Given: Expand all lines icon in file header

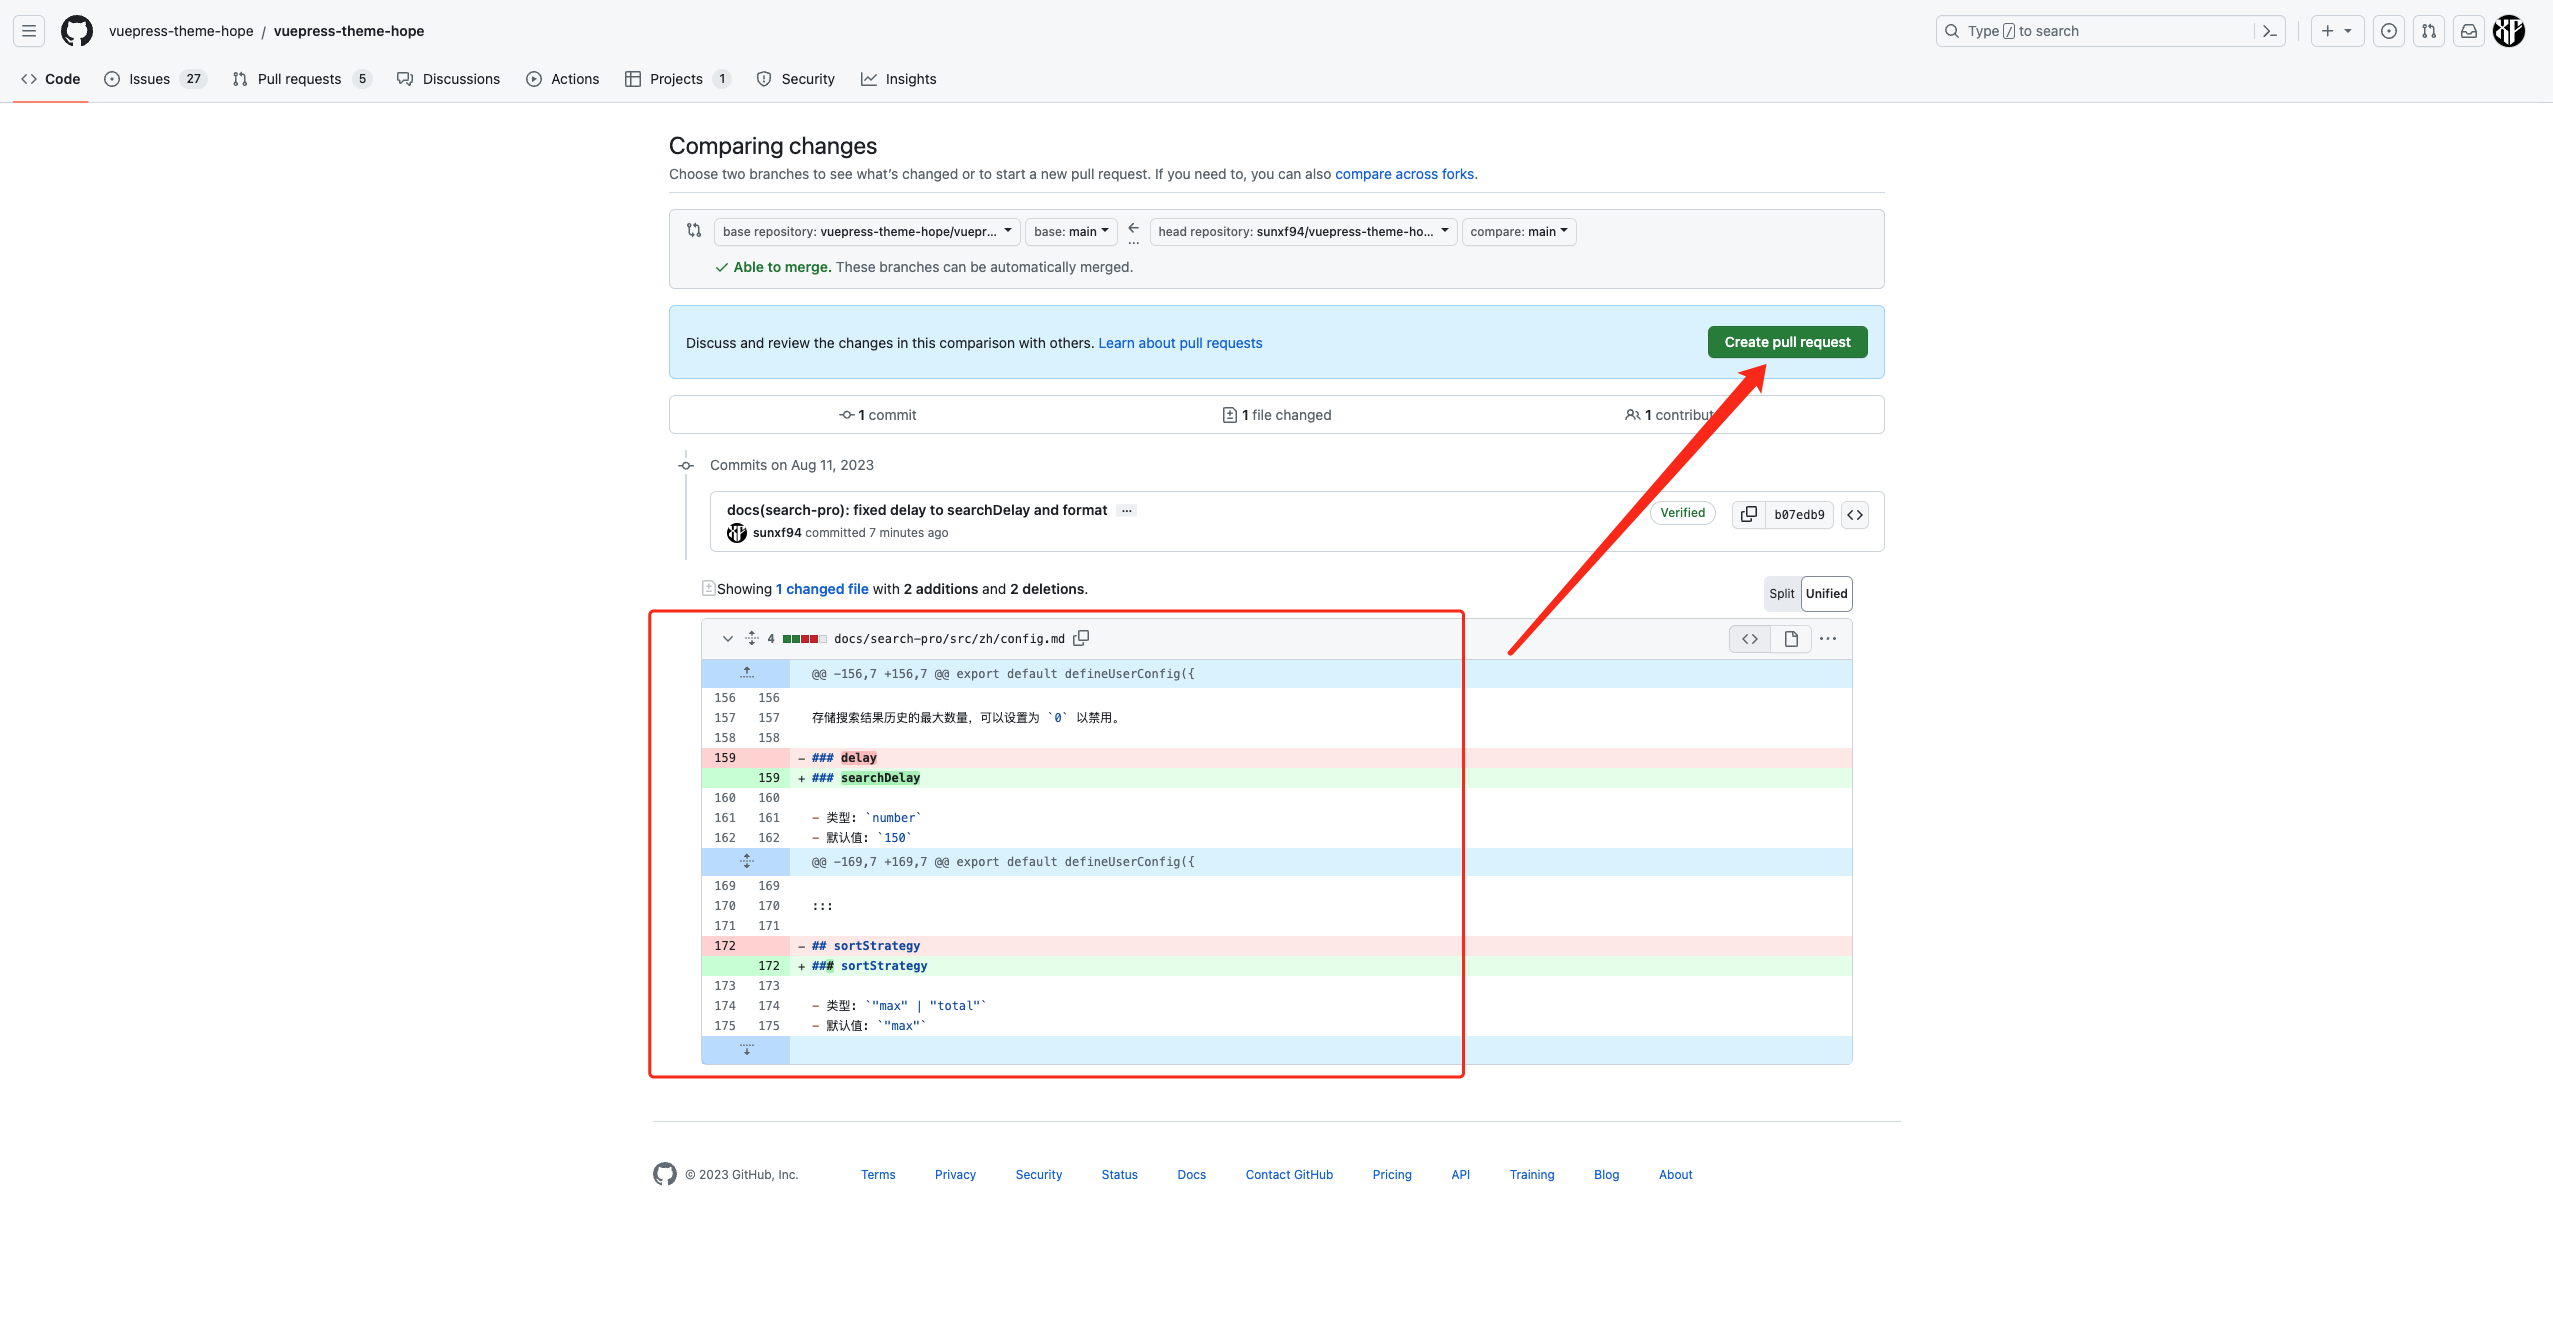Looking at the screenshot, I should click(x=752, y=638).
